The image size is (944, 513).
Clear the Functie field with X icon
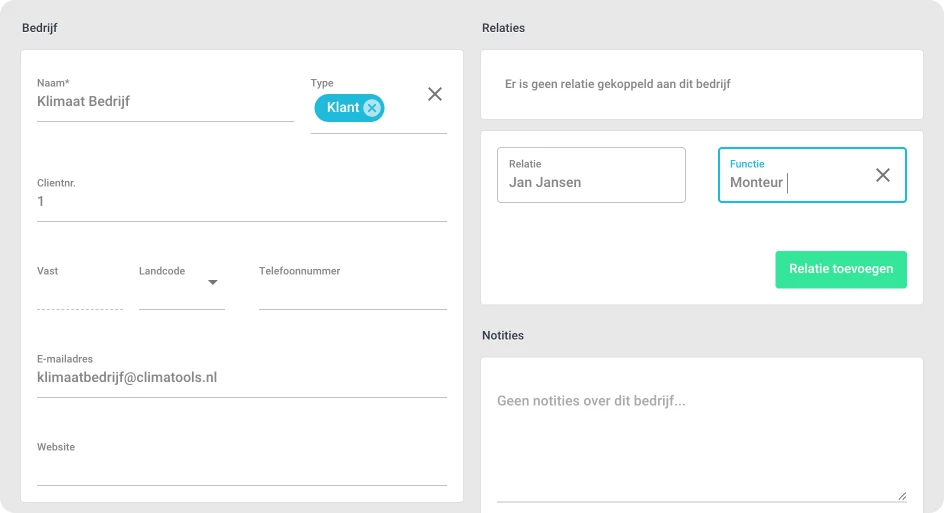click(x=883, y=175)
